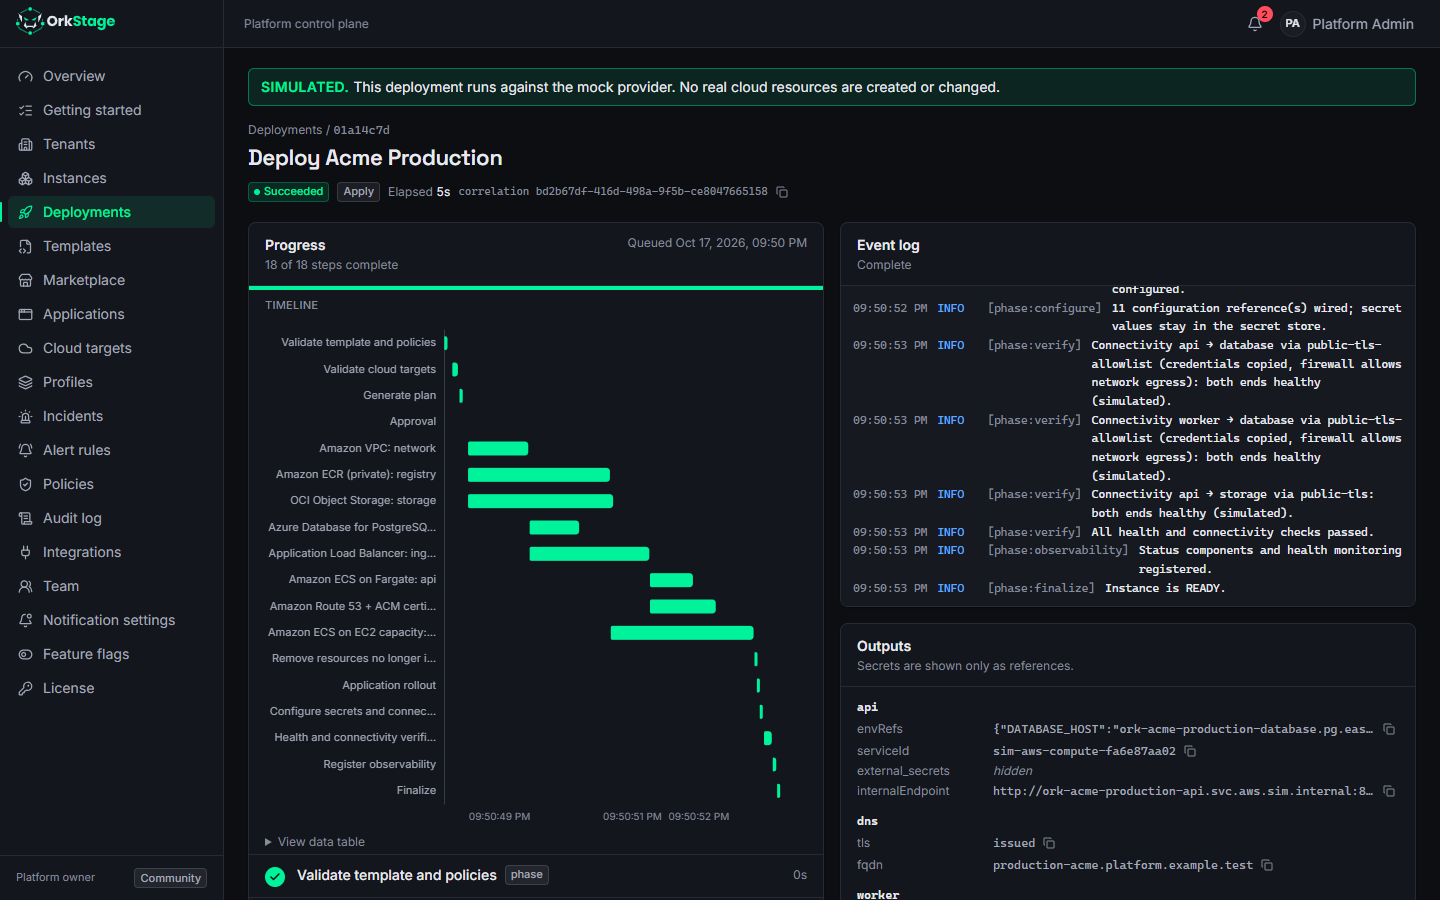Copy the dns tls value

(x=1049, y=843)
